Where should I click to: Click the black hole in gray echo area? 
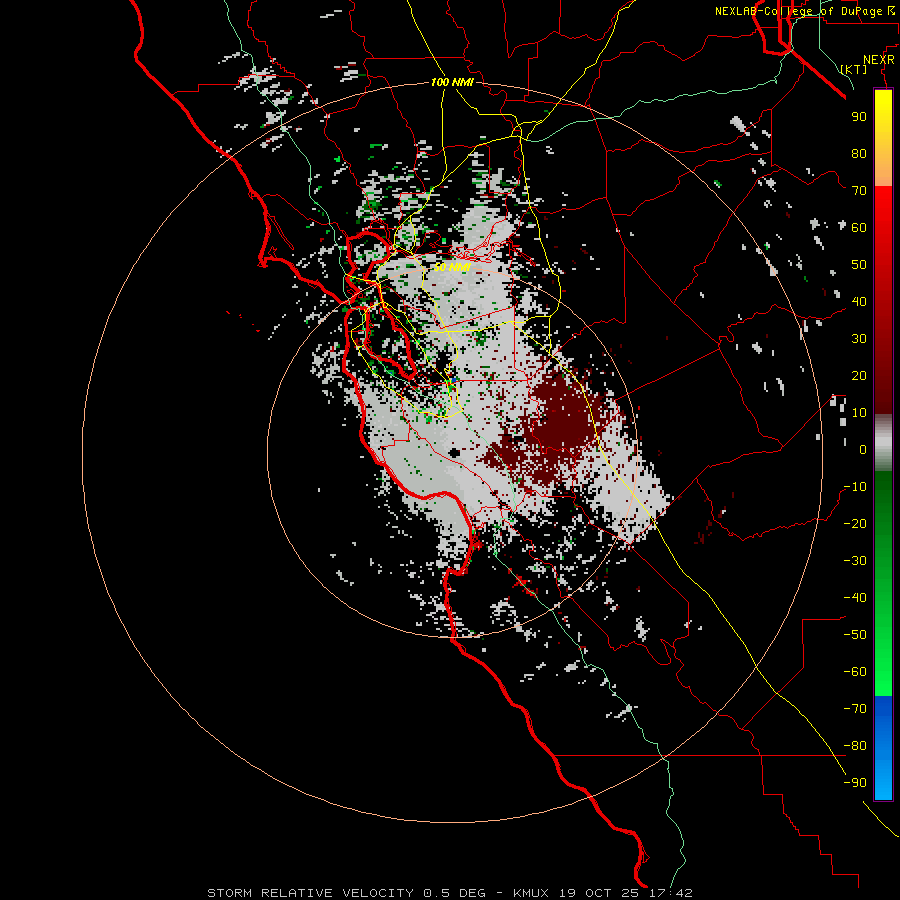coord(455,453)
